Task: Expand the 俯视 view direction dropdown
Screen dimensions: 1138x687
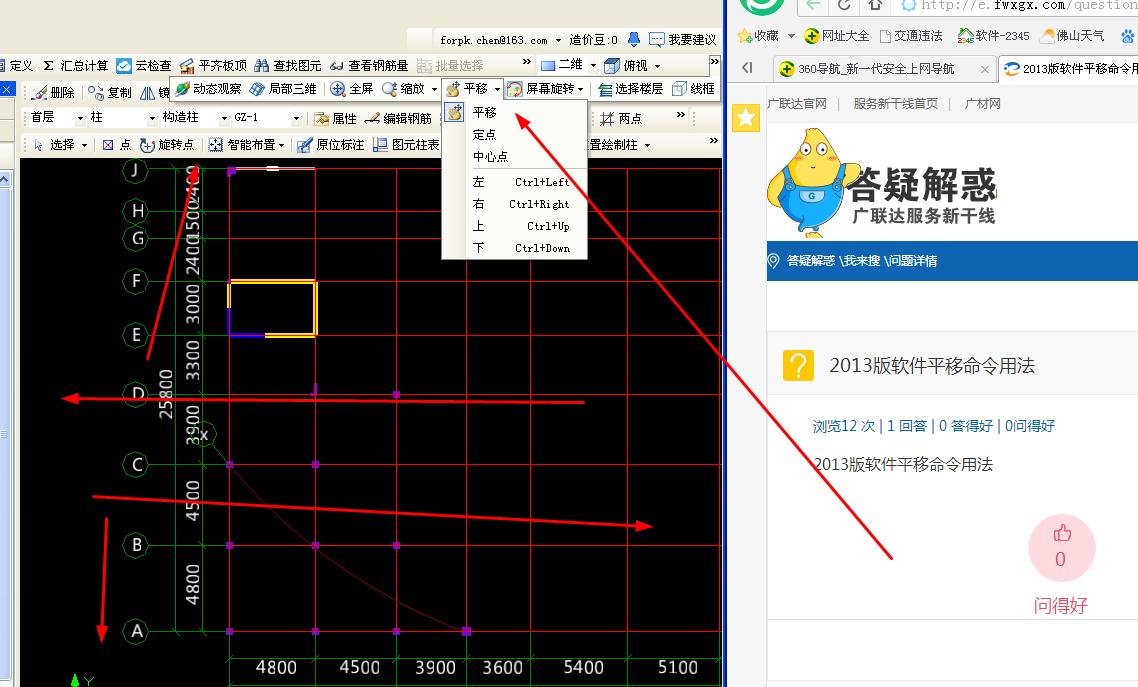Action: coord(658,65)
